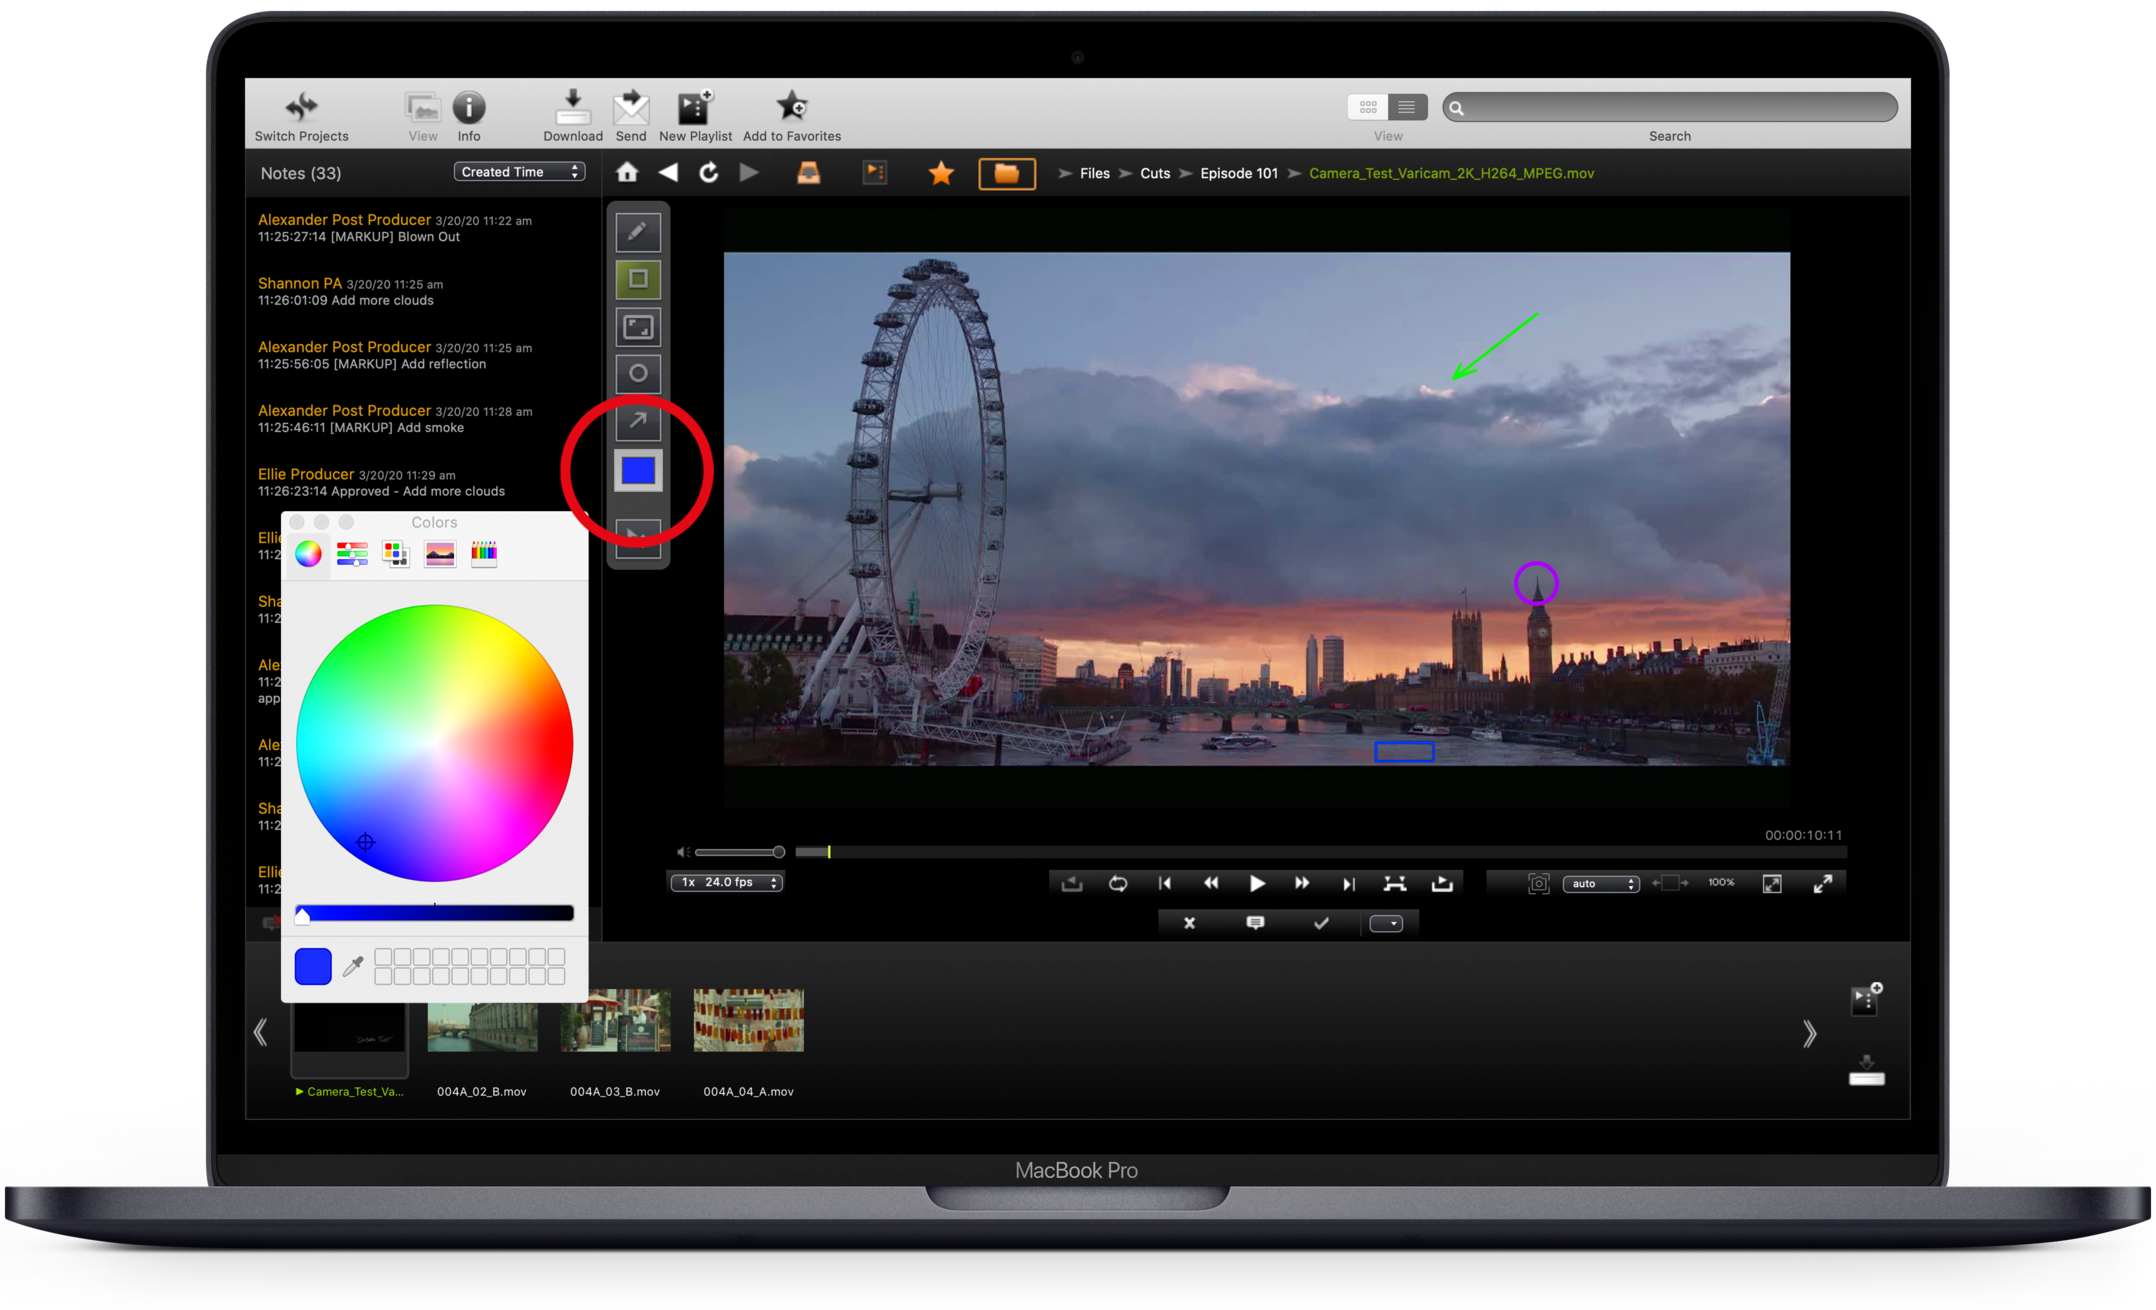Image resolution: width=2156 pixels, height=1310 pixels.
Task: Select the rectangle markup tool
Action: 637,279
